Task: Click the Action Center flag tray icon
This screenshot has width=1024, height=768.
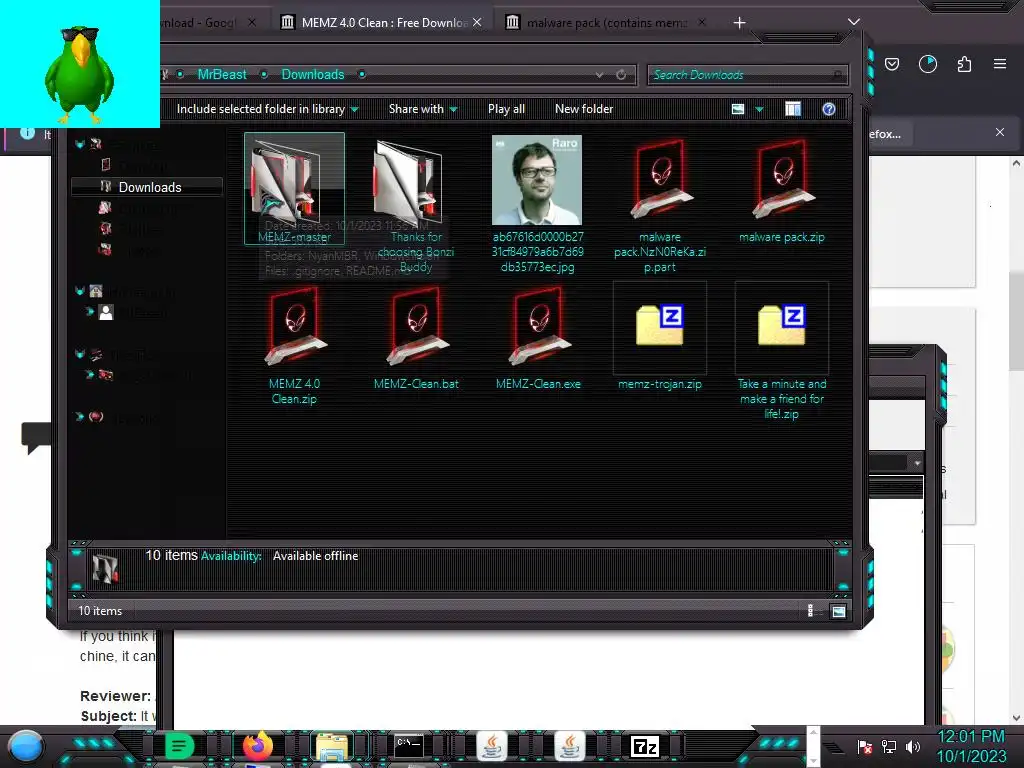Action: point(865,746)
